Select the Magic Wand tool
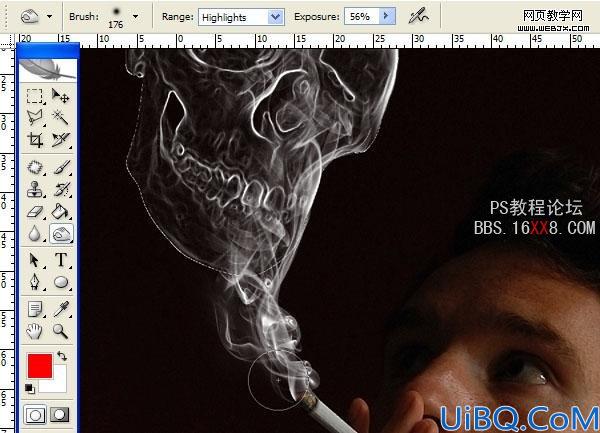The width and height of the screenshot is (600, 433). [x=60, y=117]
